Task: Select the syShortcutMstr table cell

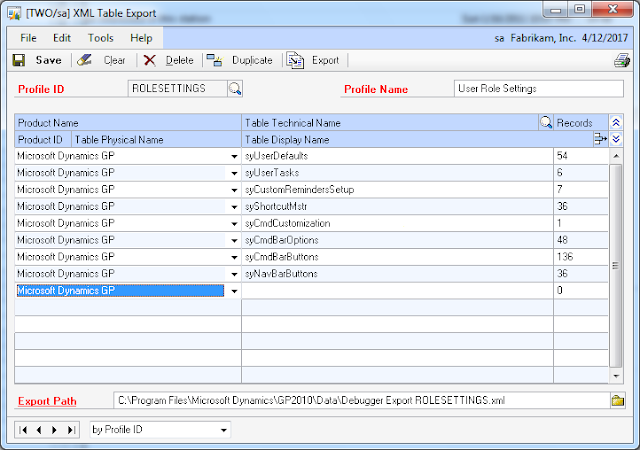Action: coord(397,207)
